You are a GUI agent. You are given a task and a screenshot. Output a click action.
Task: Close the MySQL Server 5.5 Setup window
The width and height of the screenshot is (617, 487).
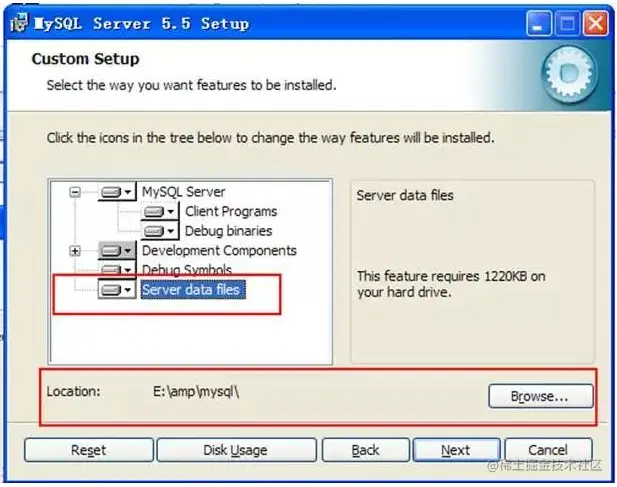pos(595,24)
